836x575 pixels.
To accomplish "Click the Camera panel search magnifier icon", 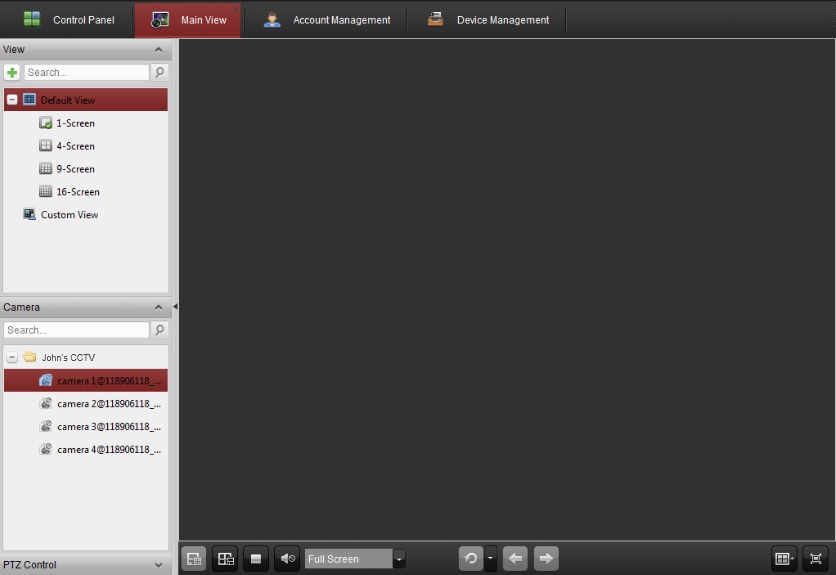I will [x=159, y=330].
